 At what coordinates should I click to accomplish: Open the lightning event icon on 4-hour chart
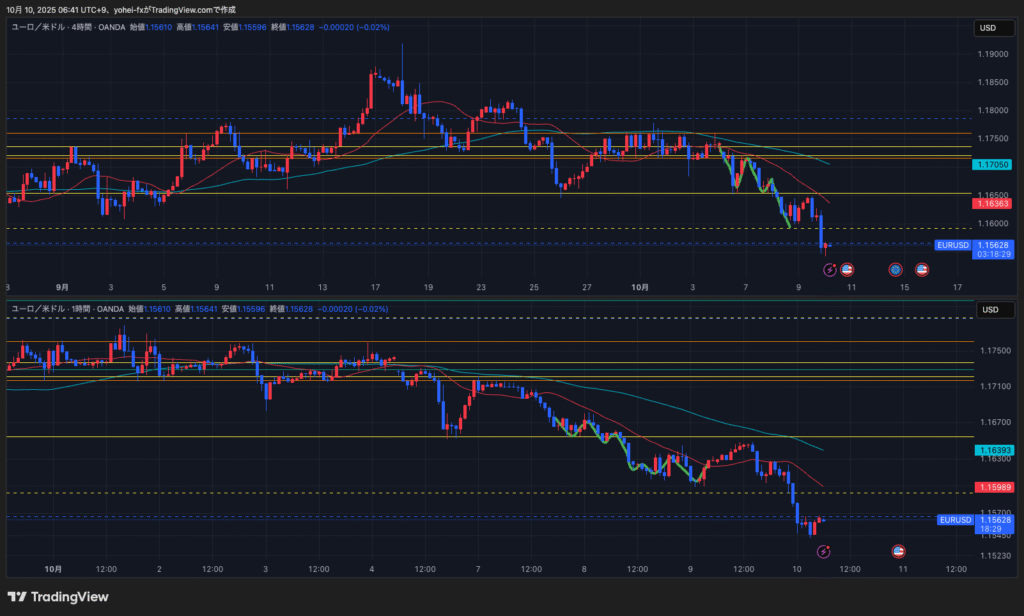pos(829,269)
